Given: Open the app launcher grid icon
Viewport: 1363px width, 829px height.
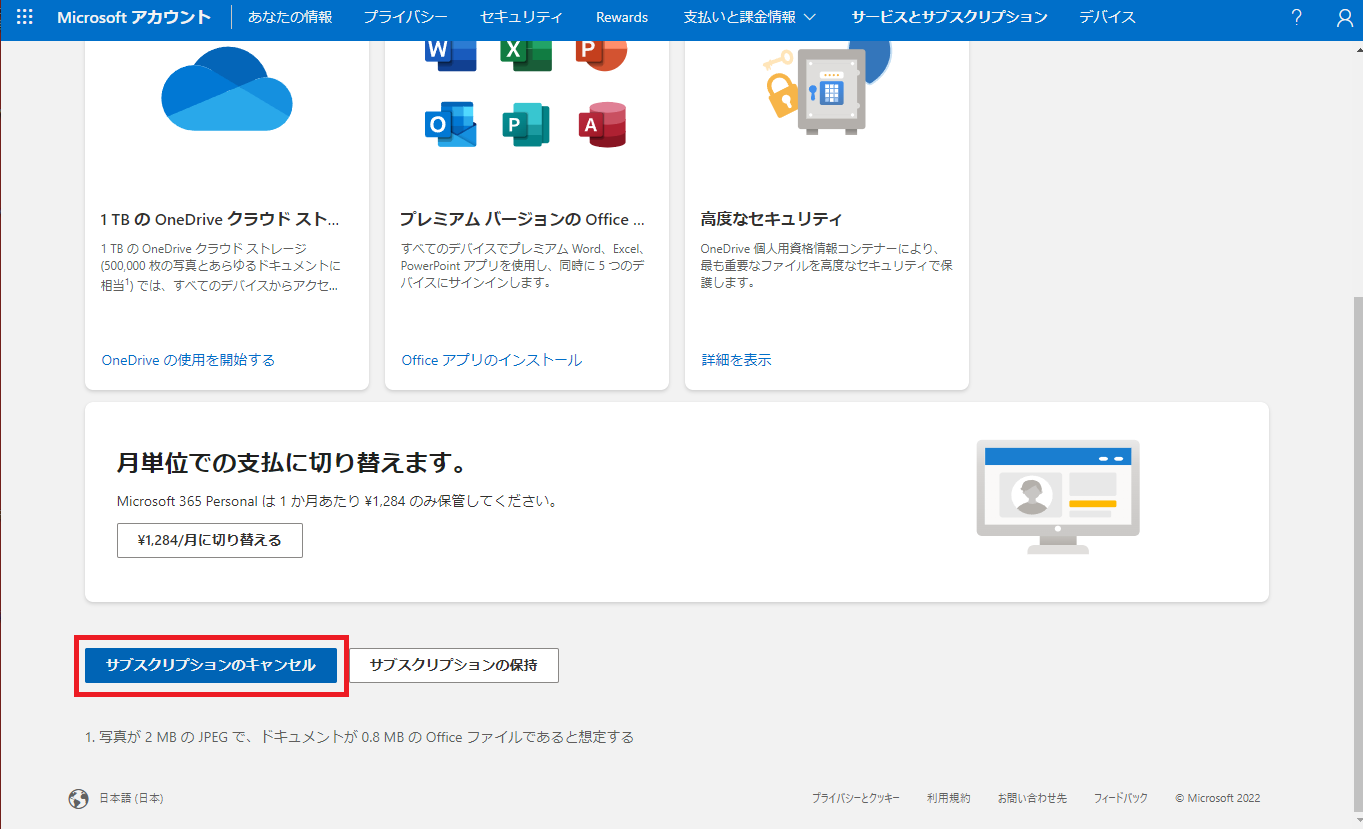Looking at the screenshot, I should (x=25, y=17).
